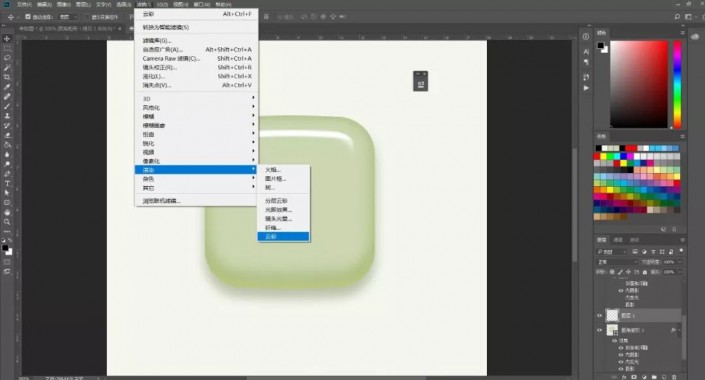Toggle lock all for layer
Image resolution: width=705 pixels, height=380 pixels.
645,272
